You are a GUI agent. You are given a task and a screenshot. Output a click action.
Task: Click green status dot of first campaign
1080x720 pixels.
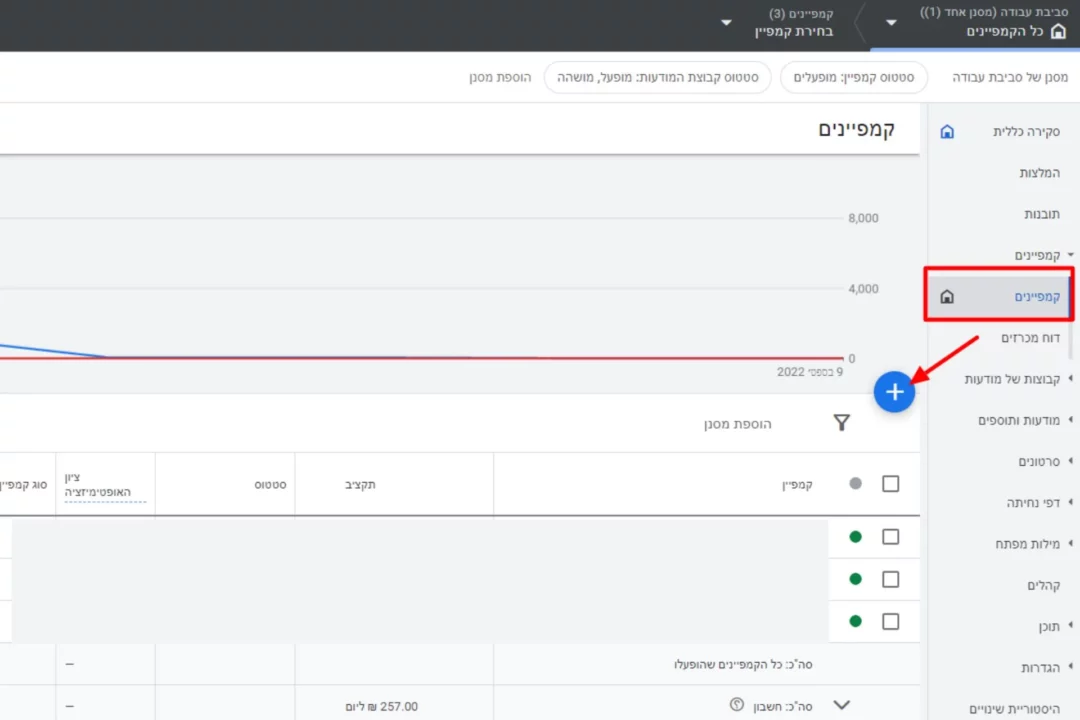coord(855,537)
